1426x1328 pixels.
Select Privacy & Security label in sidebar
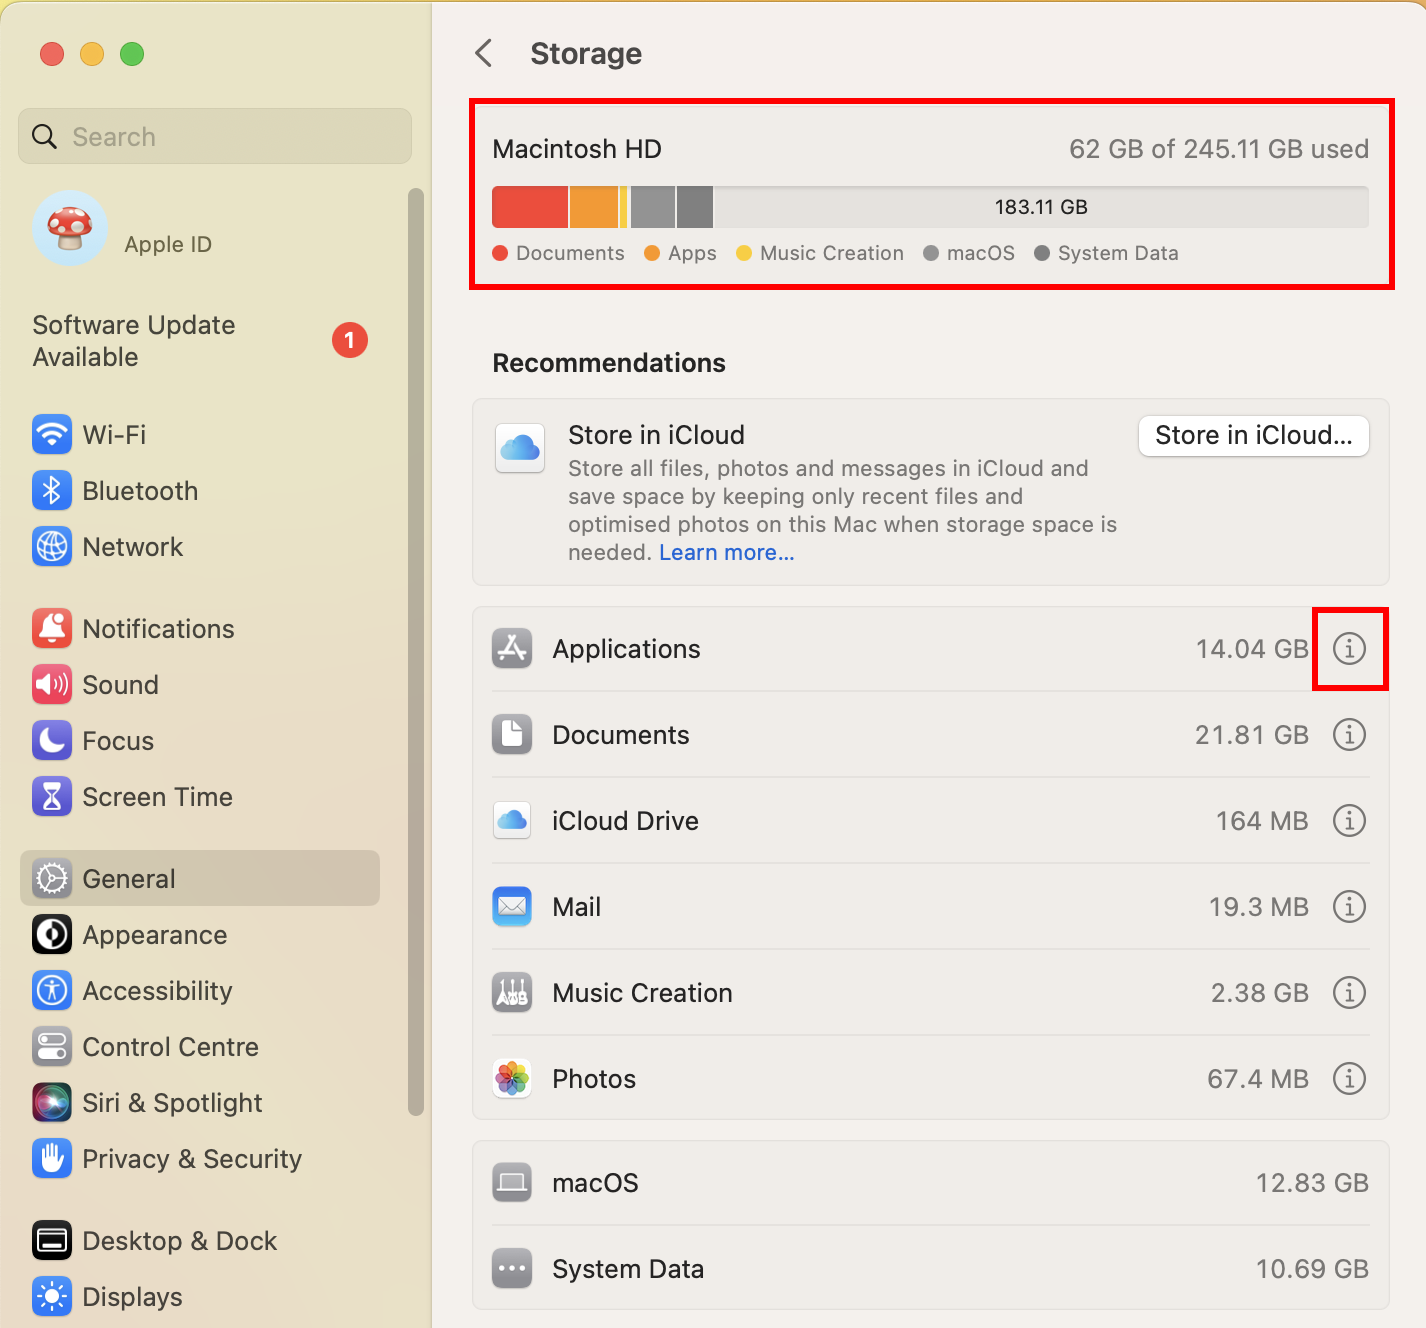tap(192, 1159)
